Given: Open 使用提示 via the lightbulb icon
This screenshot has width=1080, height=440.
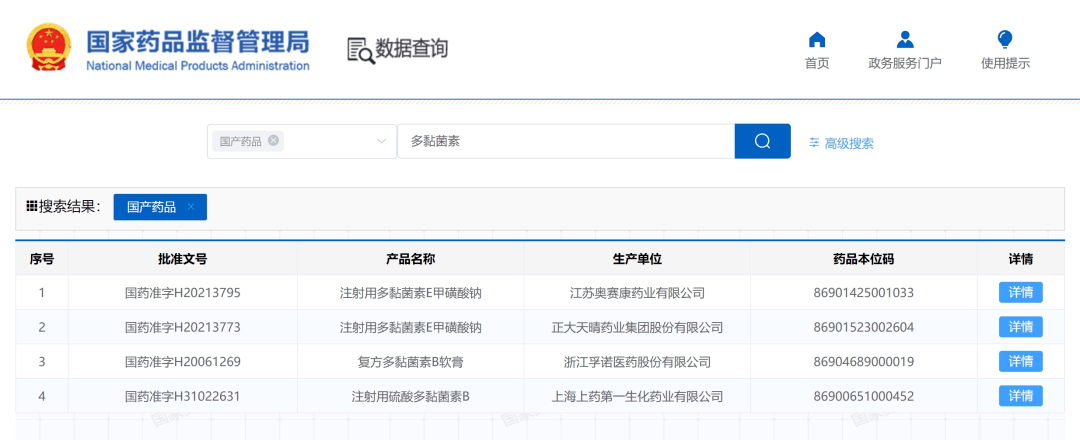Looking at the screenshot, I should pos(1005,39).
